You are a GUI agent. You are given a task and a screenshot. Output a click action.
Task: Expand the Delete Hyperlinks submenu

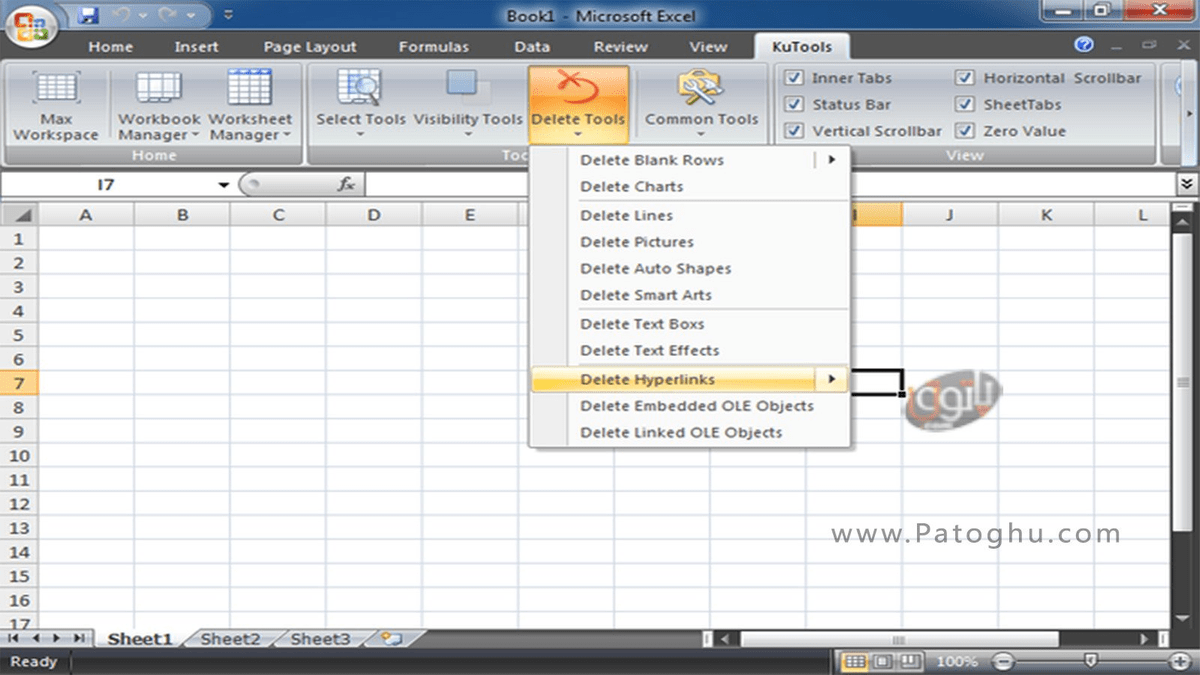pos(833,379)
